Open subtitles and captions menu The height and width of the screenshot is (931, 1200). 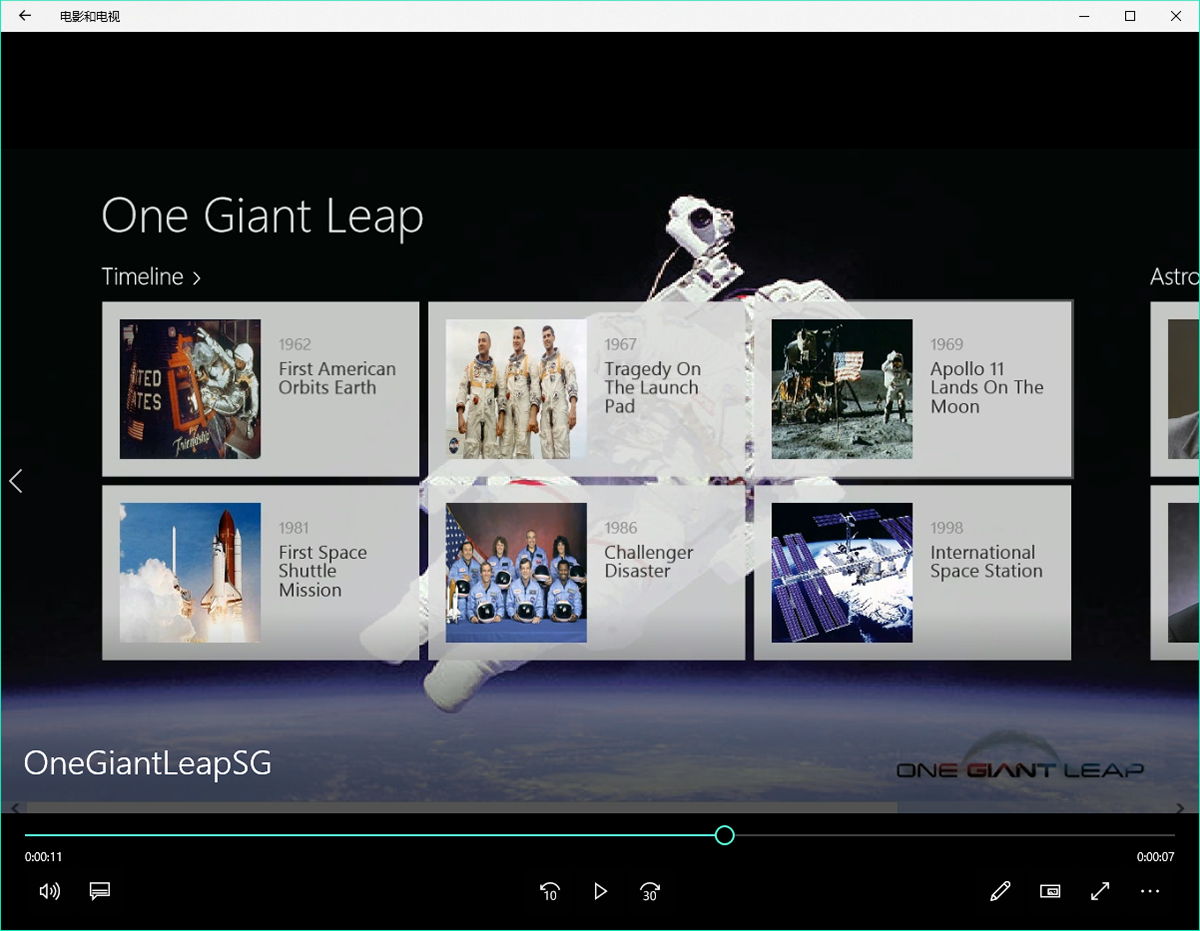click(100, 891)
